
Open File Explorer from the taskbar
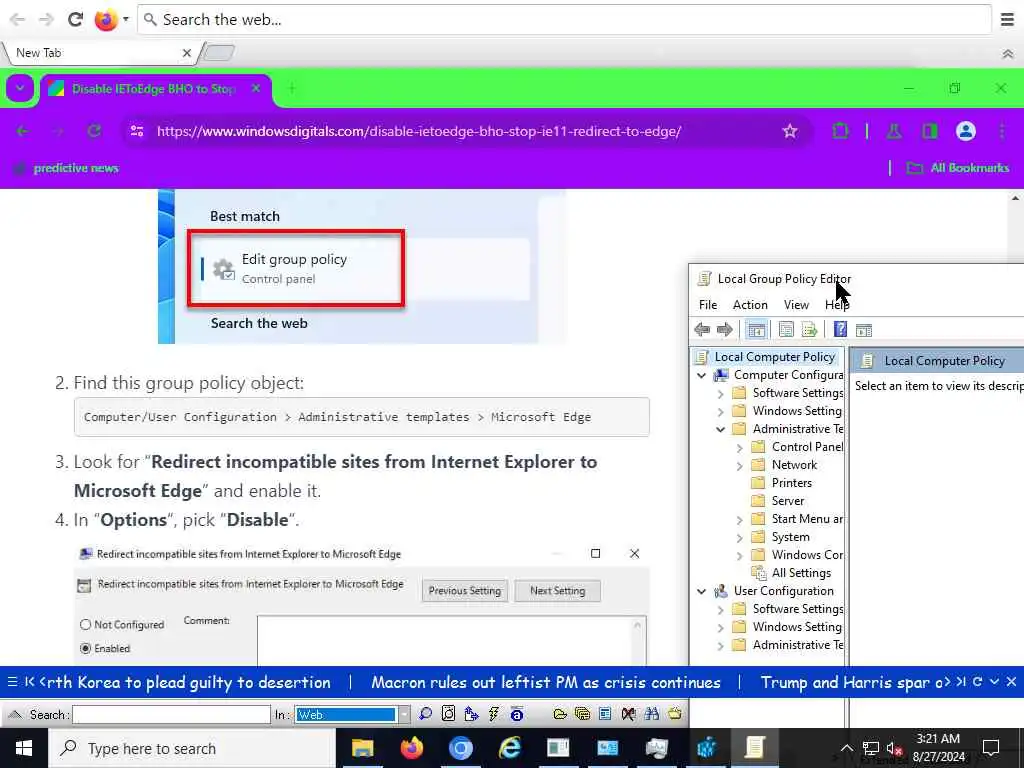click(x=362, y=748)
